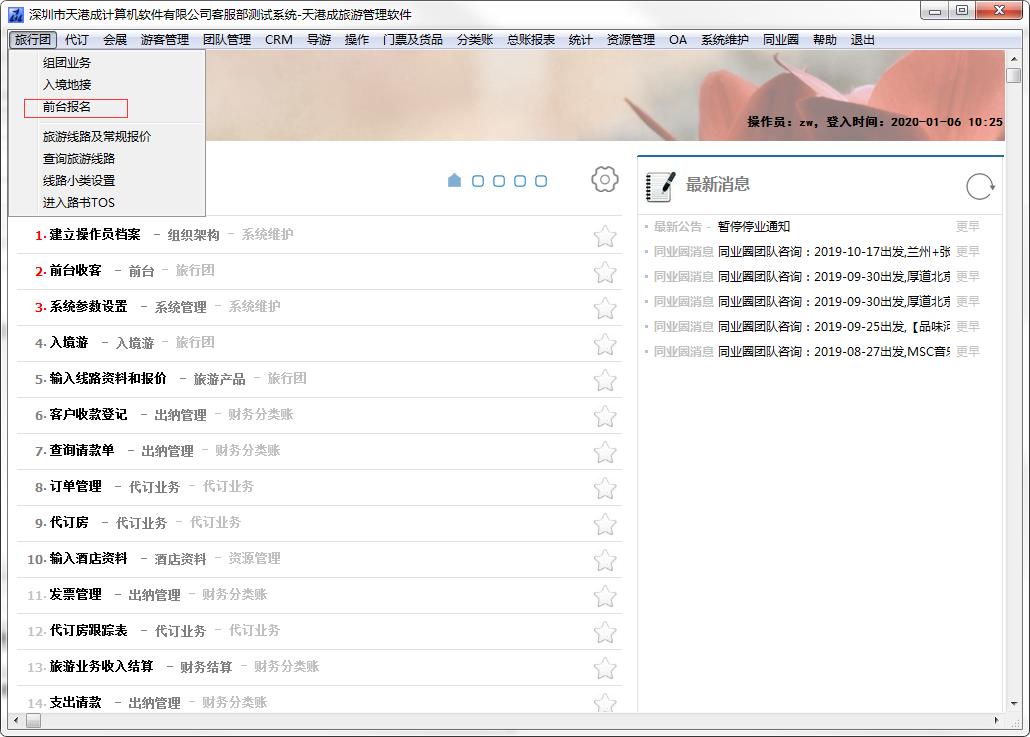Click the settings gear icon
The height and width of the screenshot is (737, 1030).
[604, 180]
